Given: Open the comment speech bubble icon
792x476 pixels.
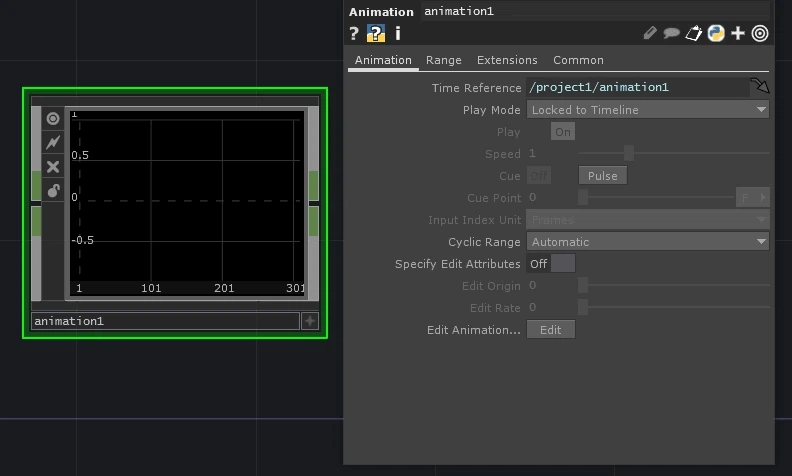Looking at the screenshot, I should [x=671, y=33].
